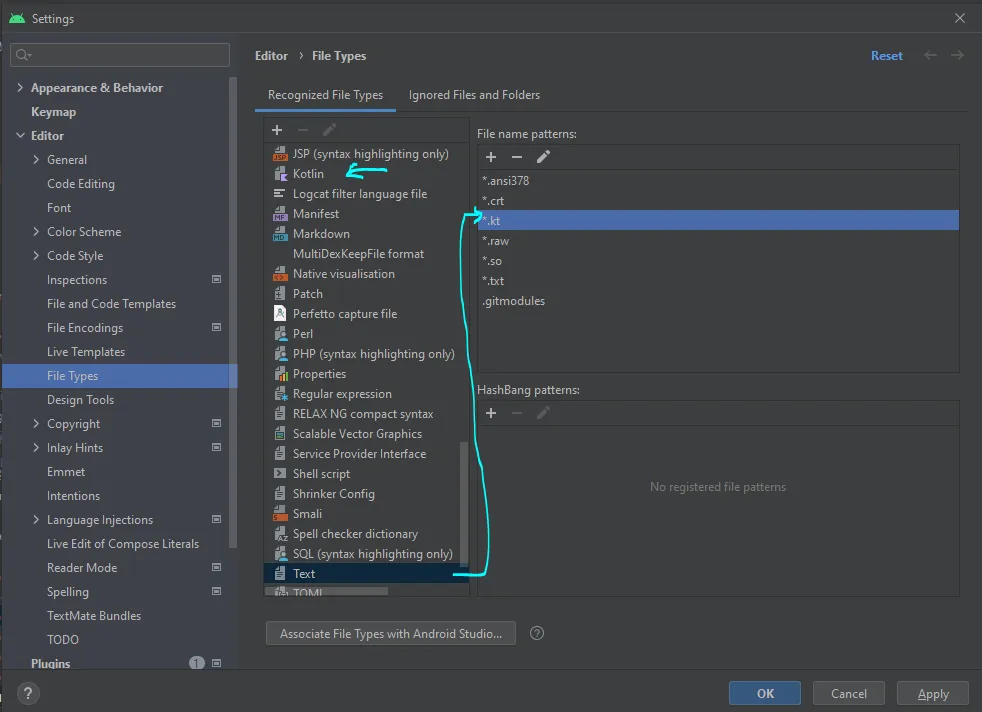The image size is (982, 712).
Task: Open Keymap settings
Action: click(x=53, y=112)
